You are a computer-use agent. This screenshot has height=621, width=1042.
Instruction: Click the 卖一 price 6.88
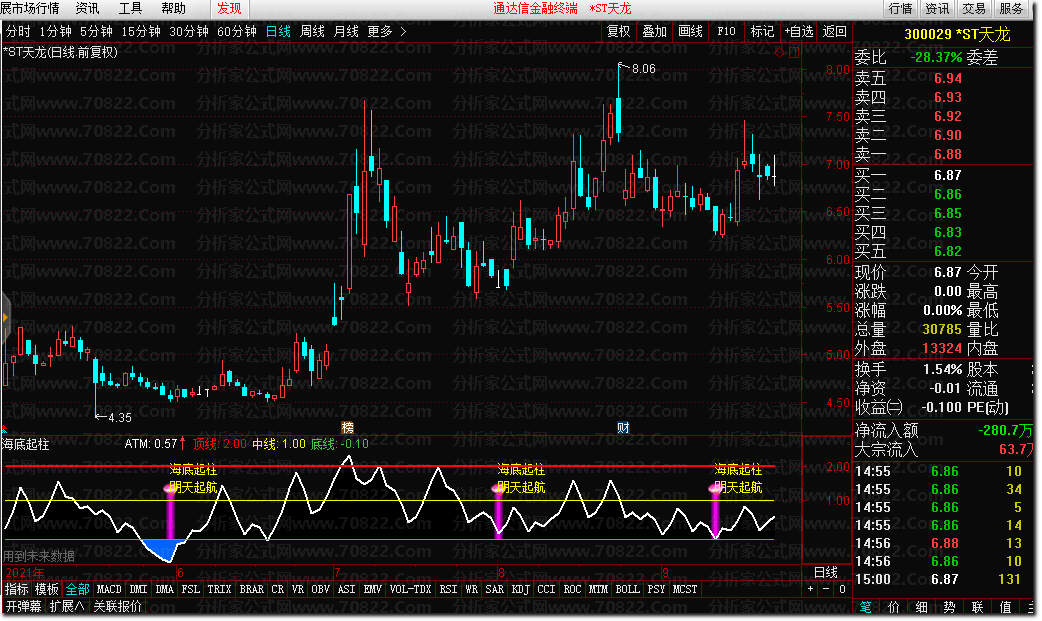click(x=948, y=154)
